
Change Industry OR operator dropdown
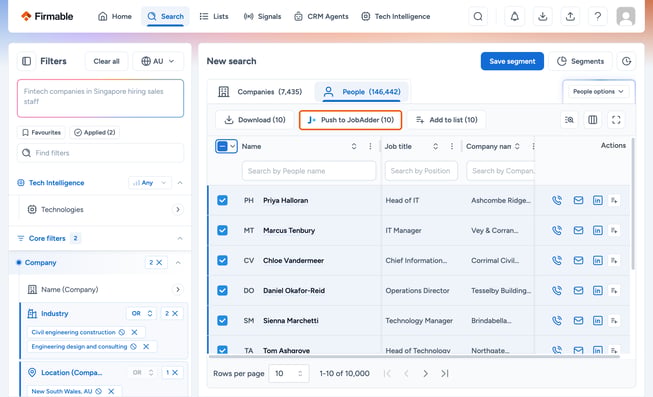[142, 314]
